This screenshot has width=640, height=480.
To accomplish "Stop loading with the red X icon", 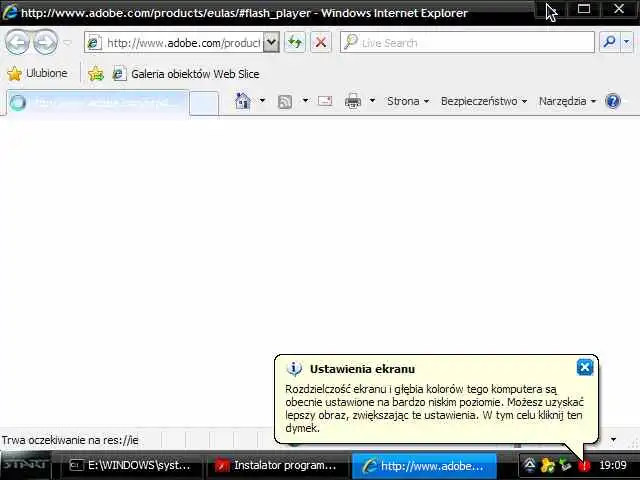I will click(321, 42).
